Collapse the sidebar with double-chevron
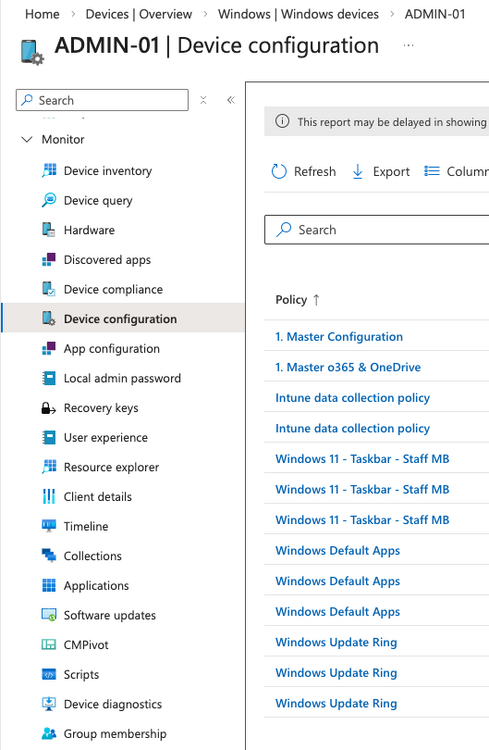Image resolution: width=489 pixels, height=750 pixels. coord(231,100)
